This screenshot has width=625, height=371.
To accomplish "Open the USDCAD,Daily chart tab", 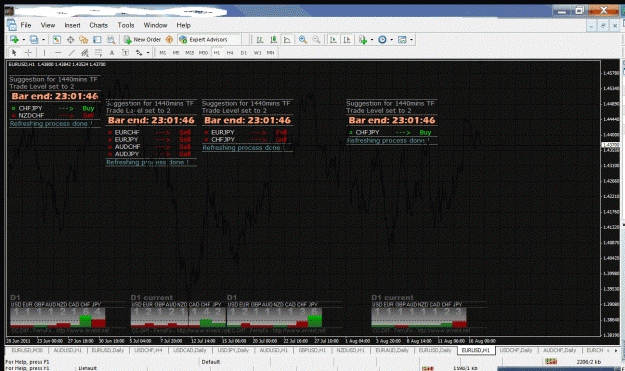I will 190,350.
